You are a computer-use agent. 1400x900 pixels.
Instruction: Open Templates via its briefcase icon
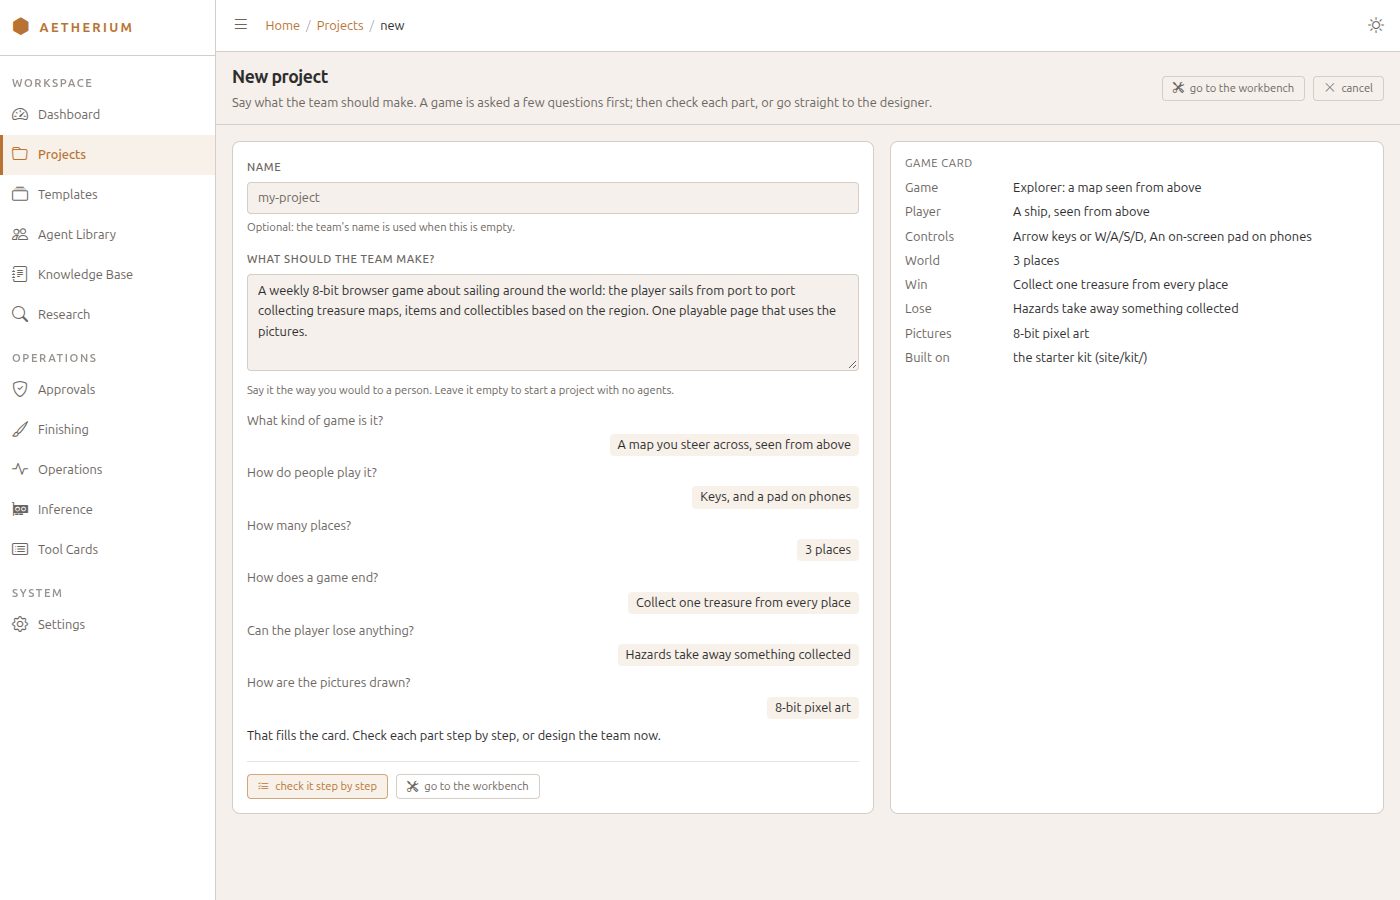(x=20, y=194)
